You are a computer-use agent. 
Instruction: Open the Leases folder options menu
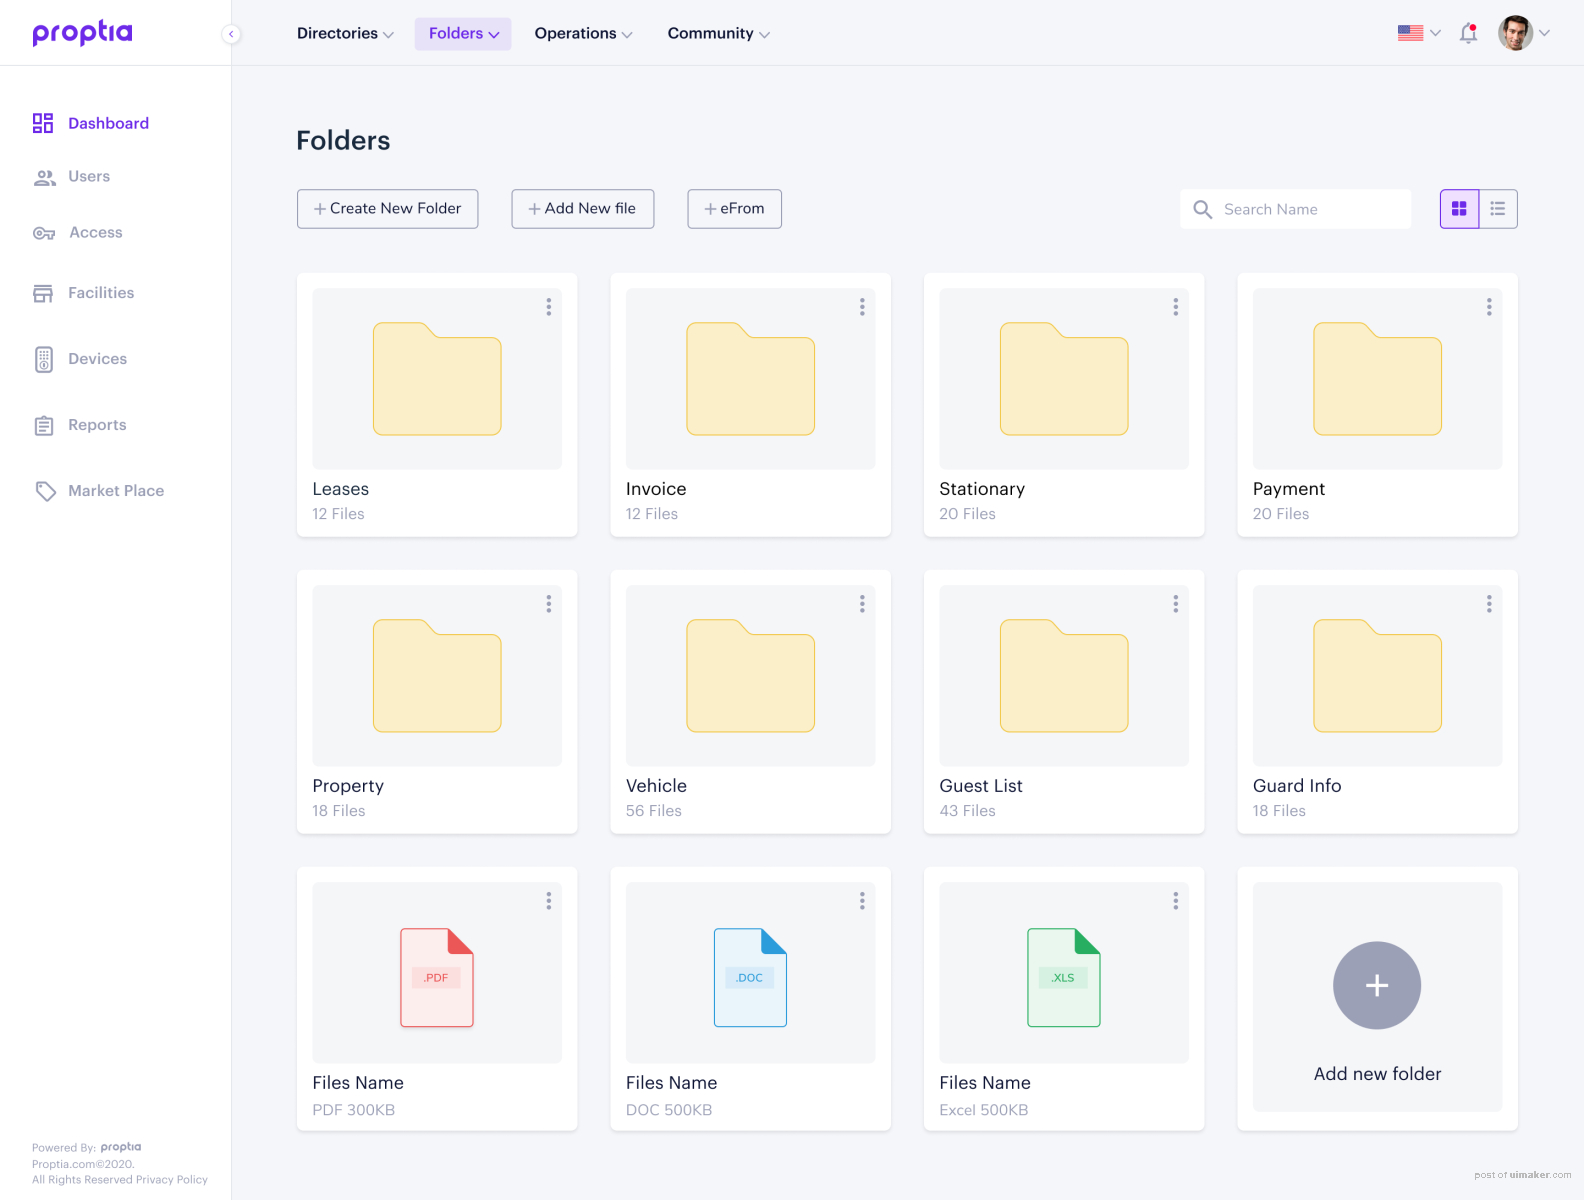(549, 307)
